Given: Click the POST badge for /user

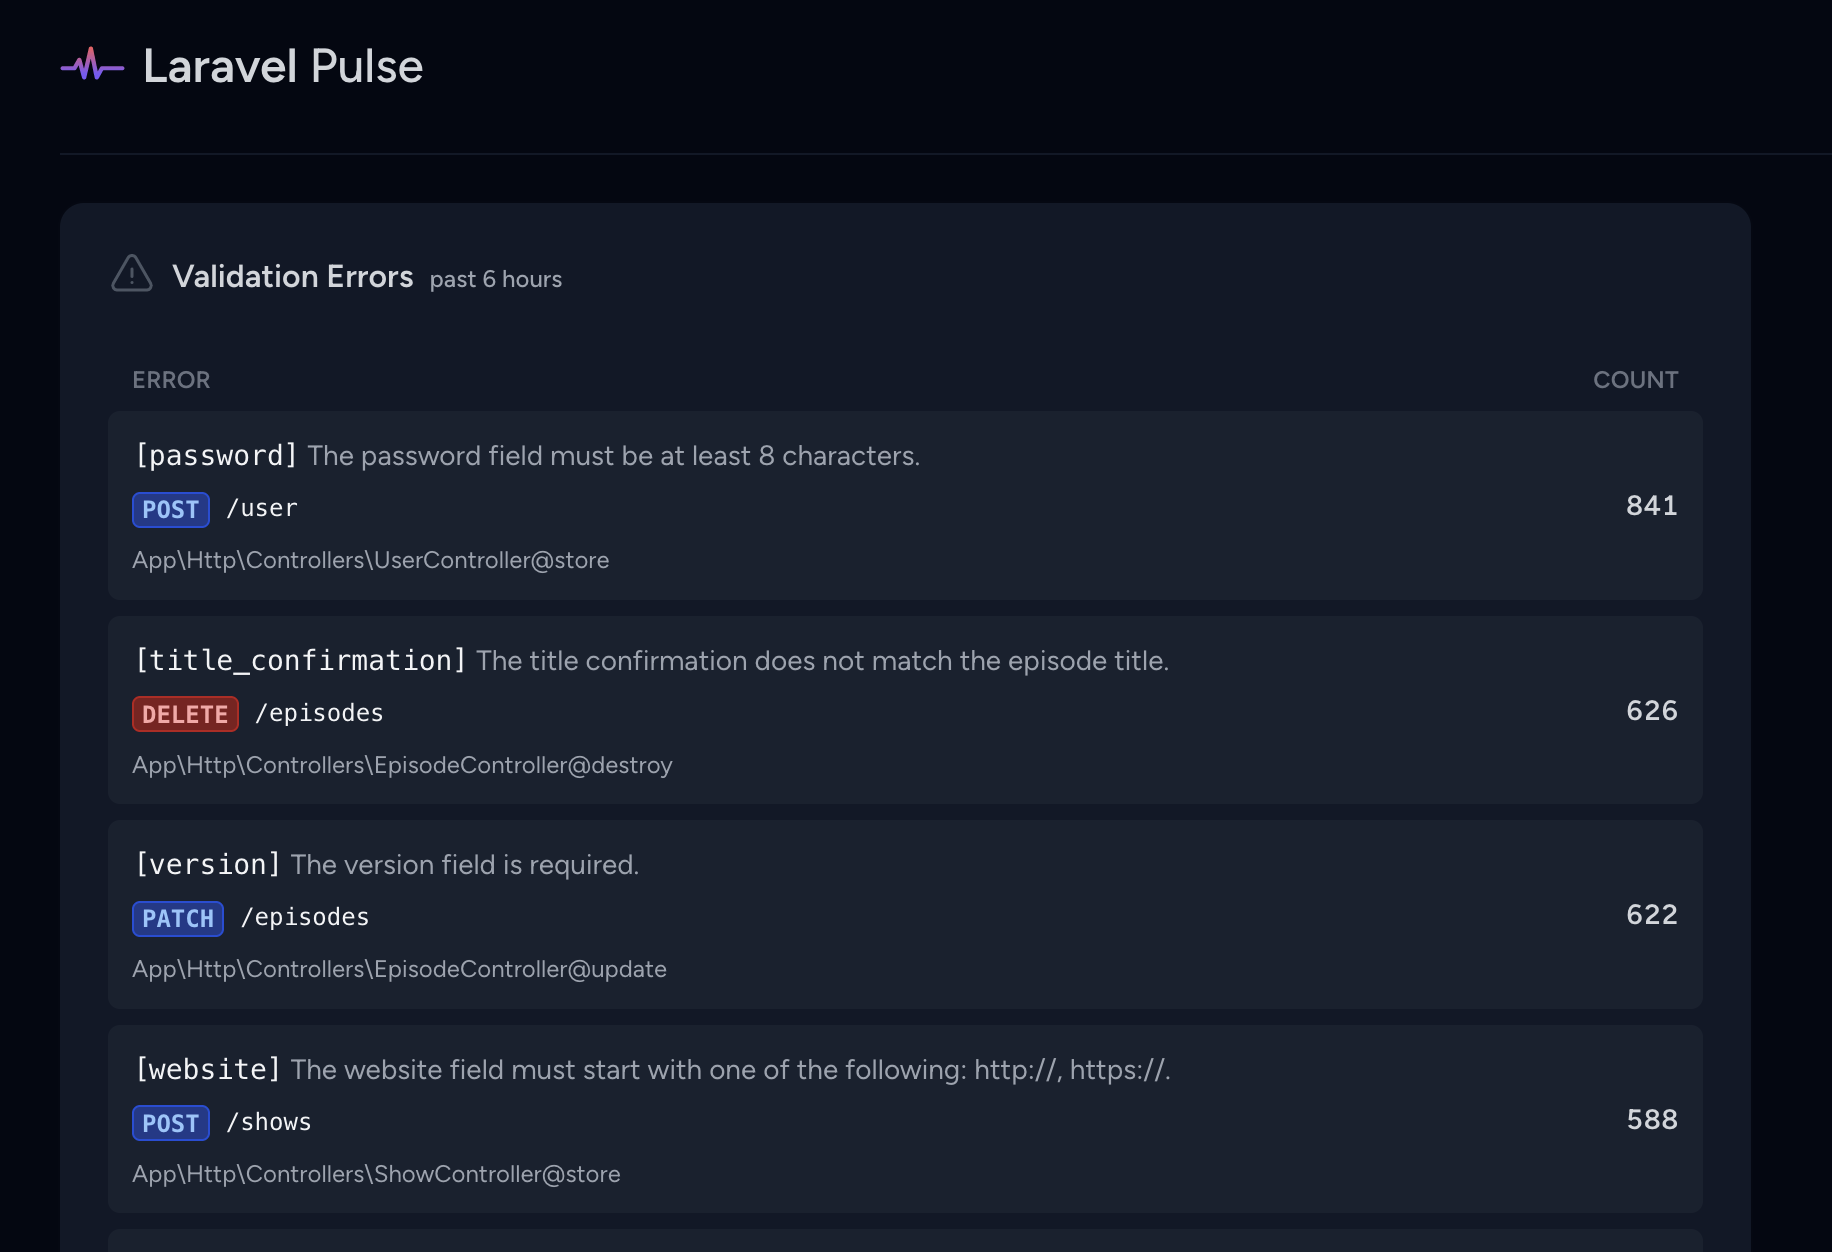Looking at the screenshot, I should tap(171, 509).
